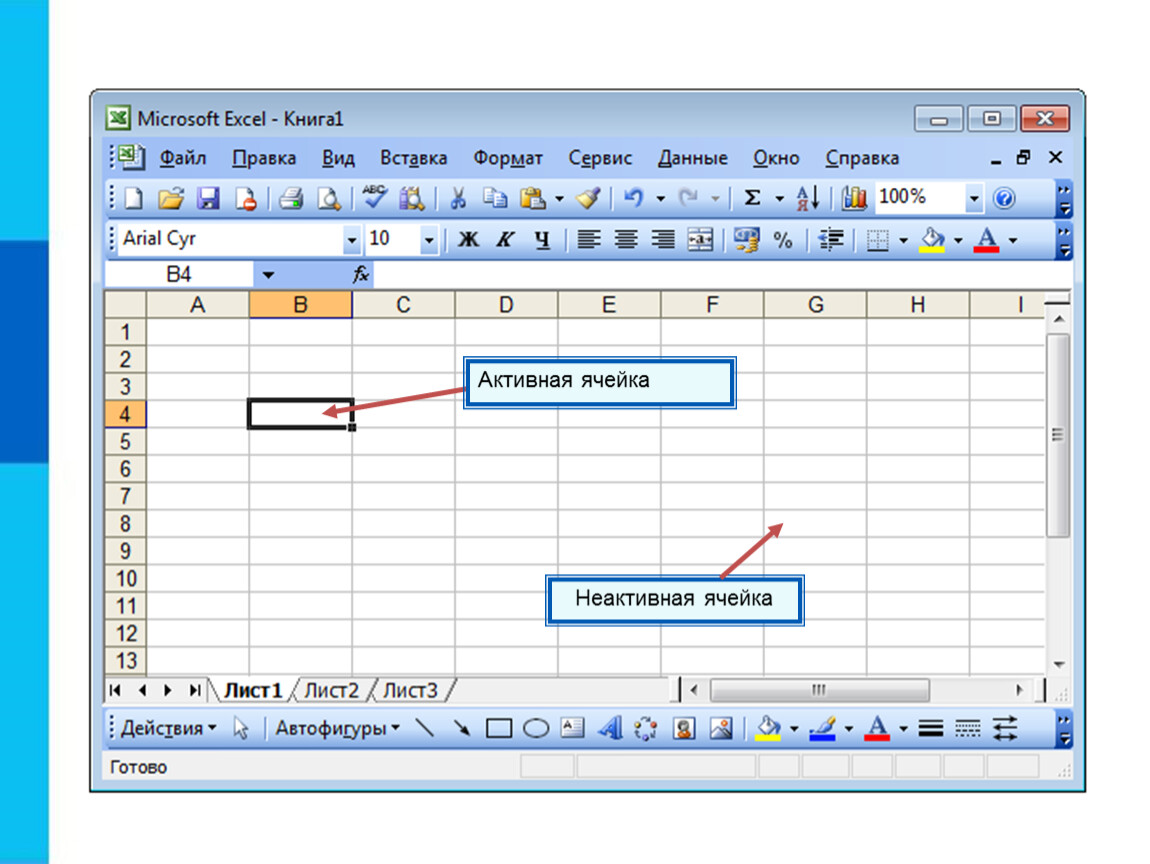
Task: Align text right
Action: click(x=663, y=239)
